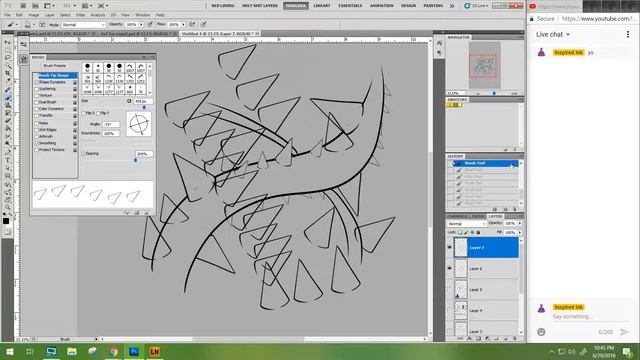Click the brush Size value field
The width and height of the screenshot is (640, 360).
pyautogui.click(x=143, y=101)
